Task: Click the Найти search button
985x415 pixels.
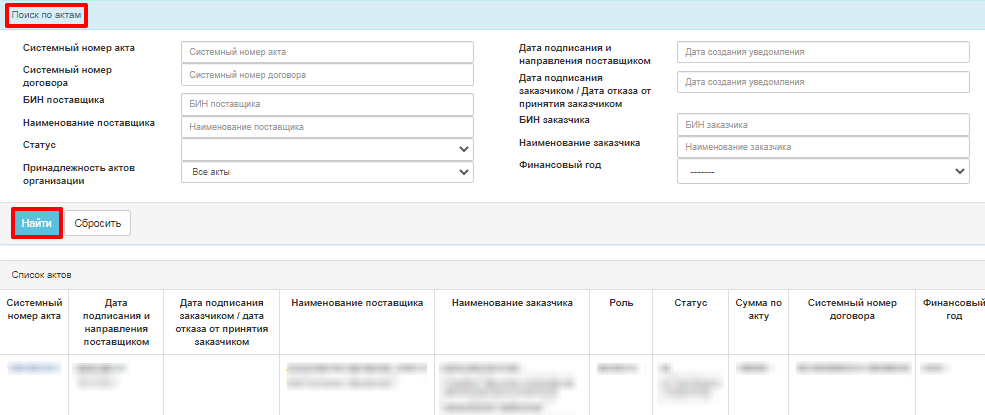Action: point(37,223)
